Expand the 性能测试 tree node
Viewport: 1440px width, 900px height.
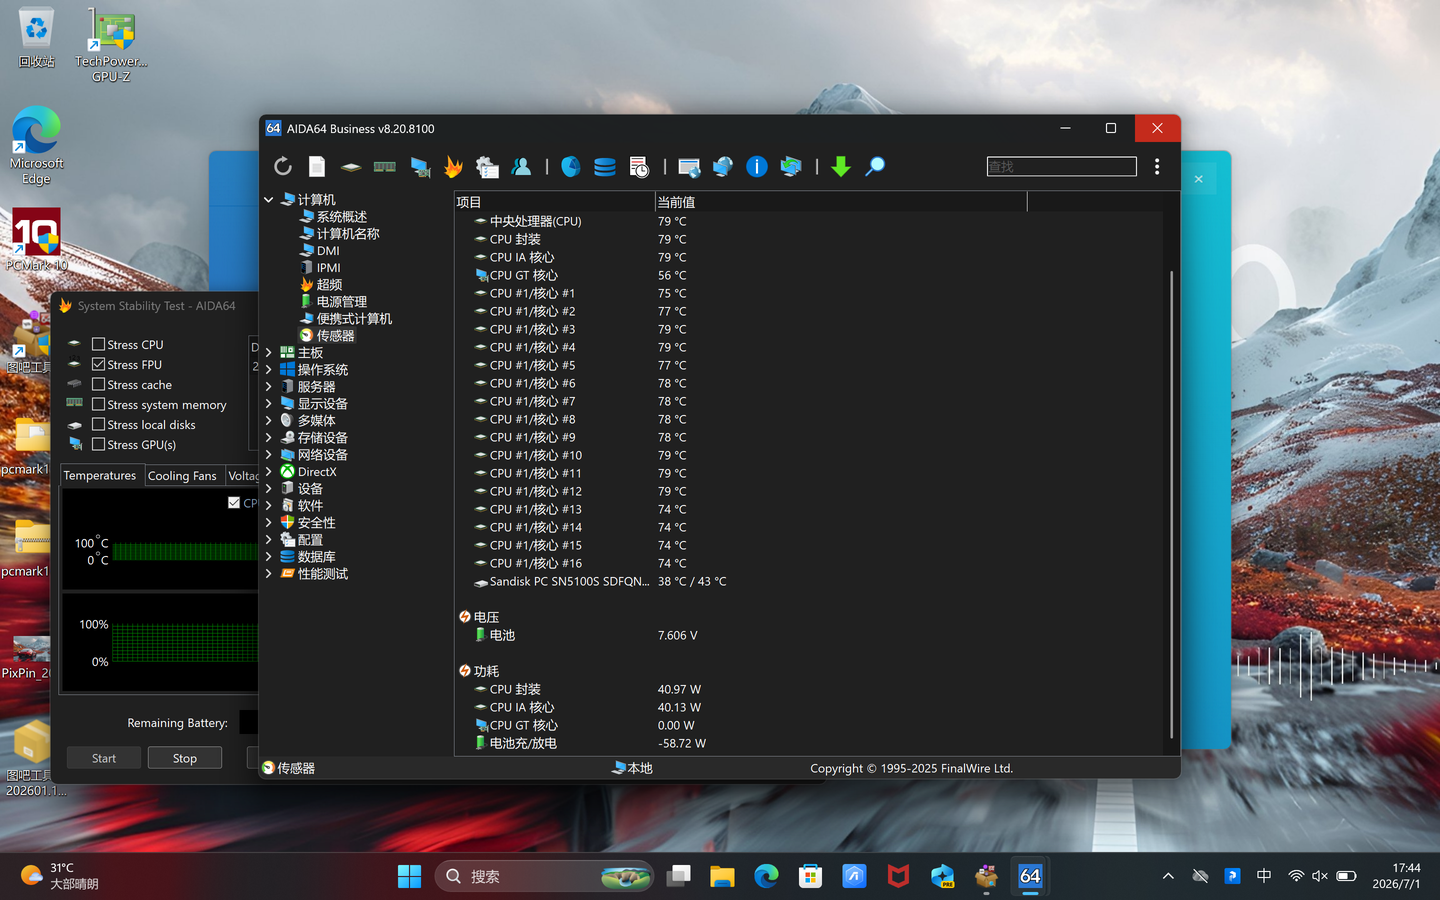[x=269, y=574]
